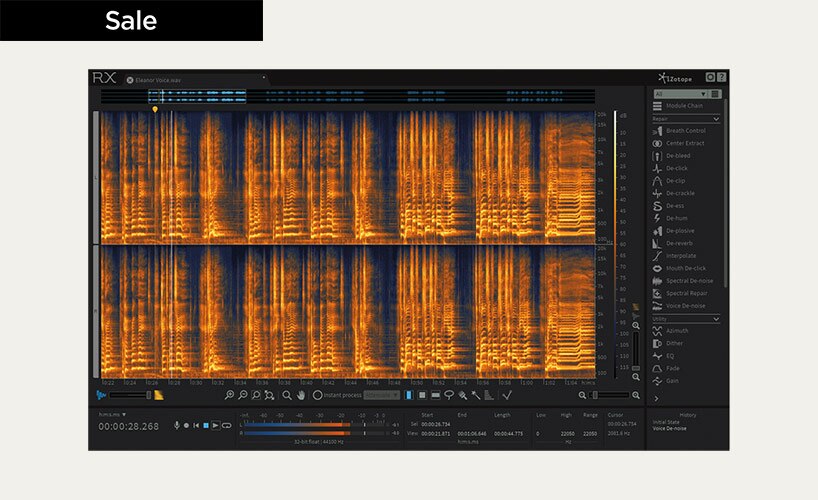The width and height of the screenshot is (818, 500).
Task: Open the De-hum module
Action: point(670,218)
